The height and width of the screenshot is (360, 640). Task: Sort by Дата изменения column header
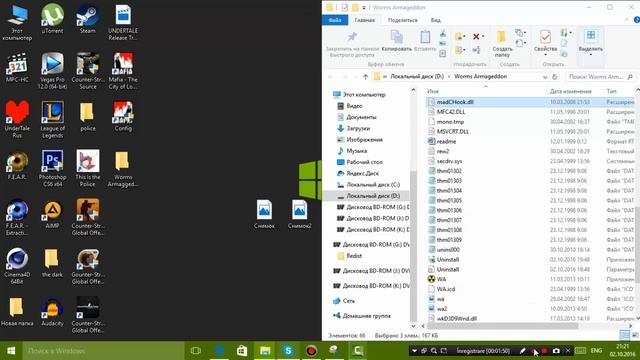coord(570,91)
